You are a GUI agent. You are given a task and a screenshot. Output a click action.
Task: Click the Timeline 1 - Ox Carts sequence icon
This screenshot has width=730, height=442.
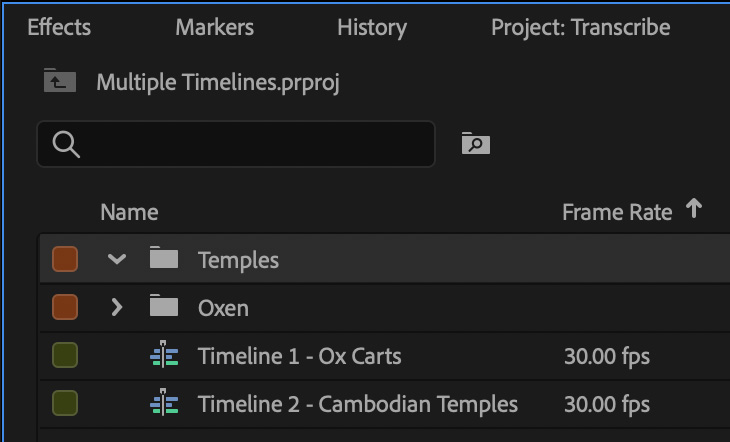click(164, 354)
